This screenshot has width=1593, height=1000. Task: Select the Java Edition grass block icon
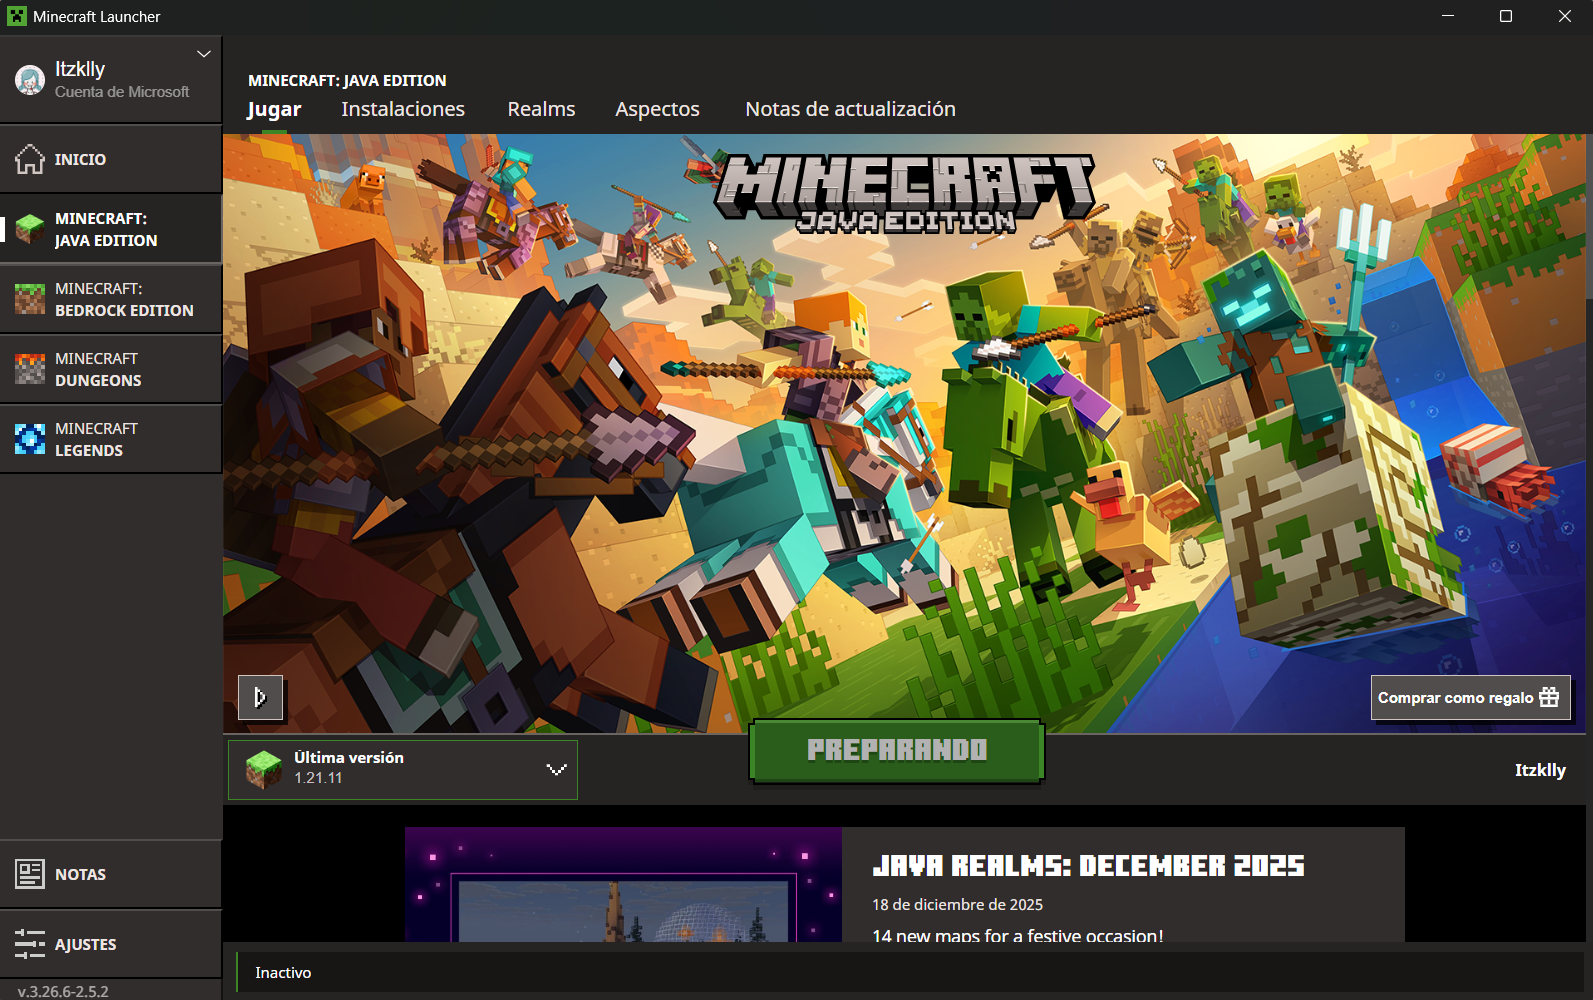[x=30, y=229]
